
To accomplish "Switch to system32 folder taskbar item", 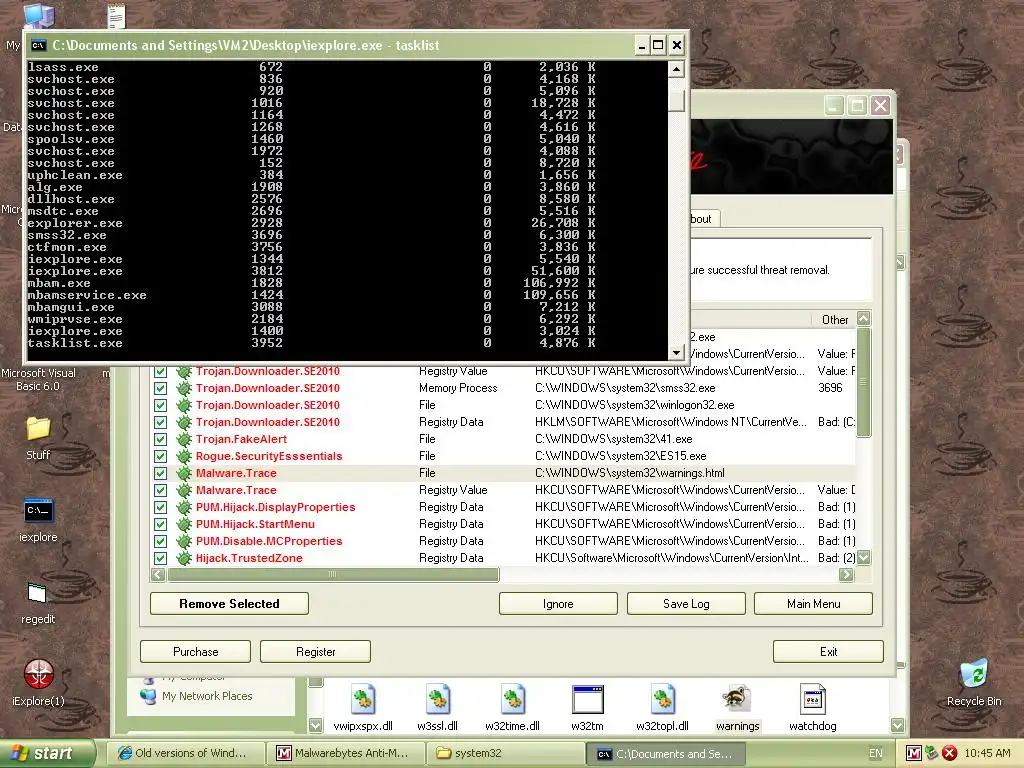I will tap(506, 753).
